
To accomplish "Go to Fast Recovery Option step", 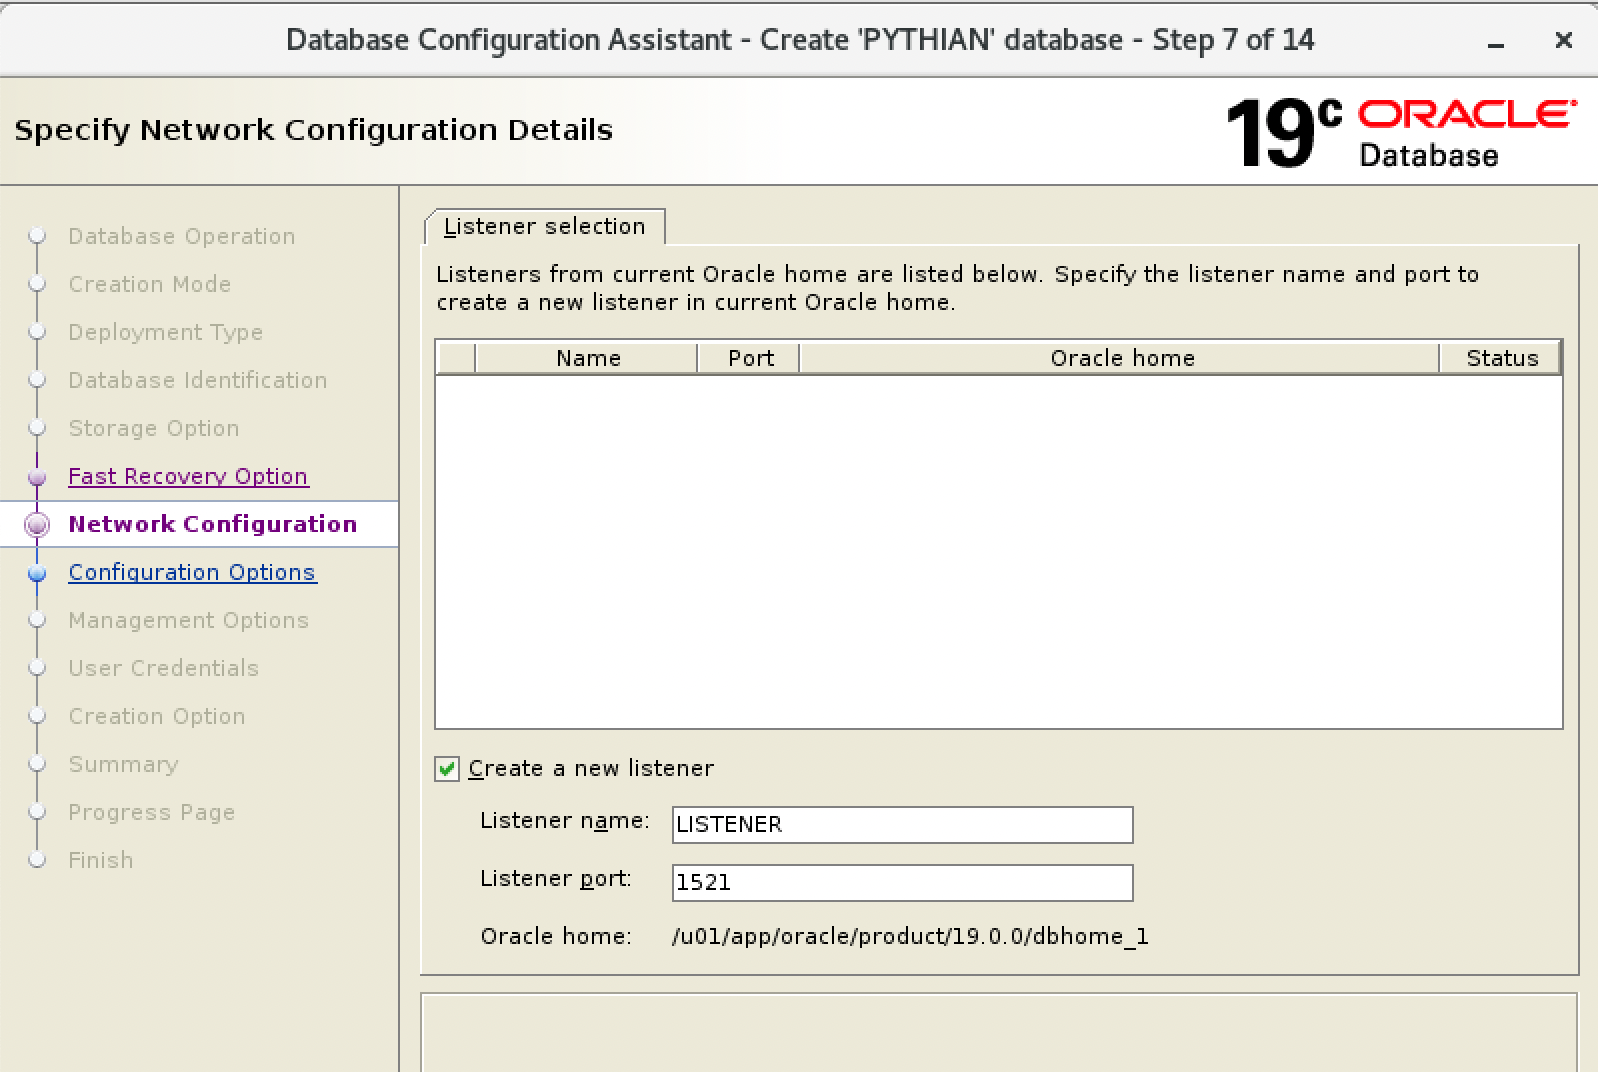I will pyautogui.click(x=188, y=477).
